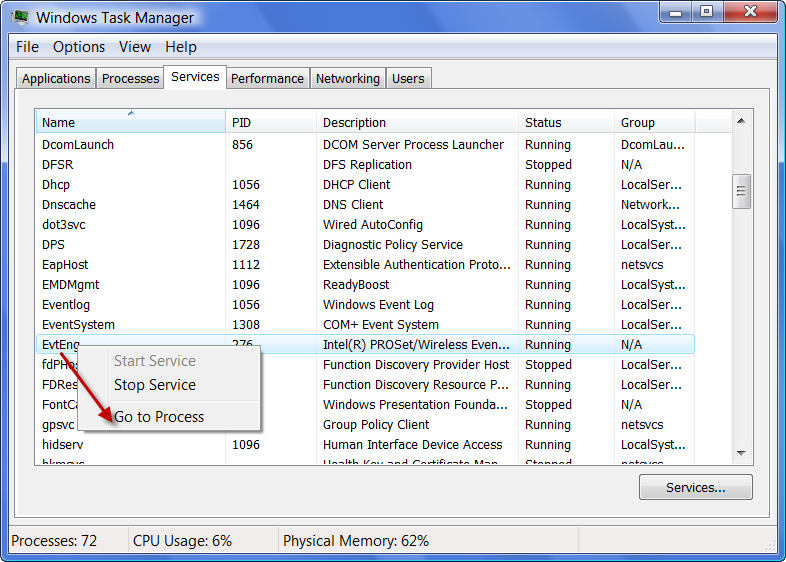The image size is (786, 562).
Task: Select the EventSystem service row
Action: (365, 325)
